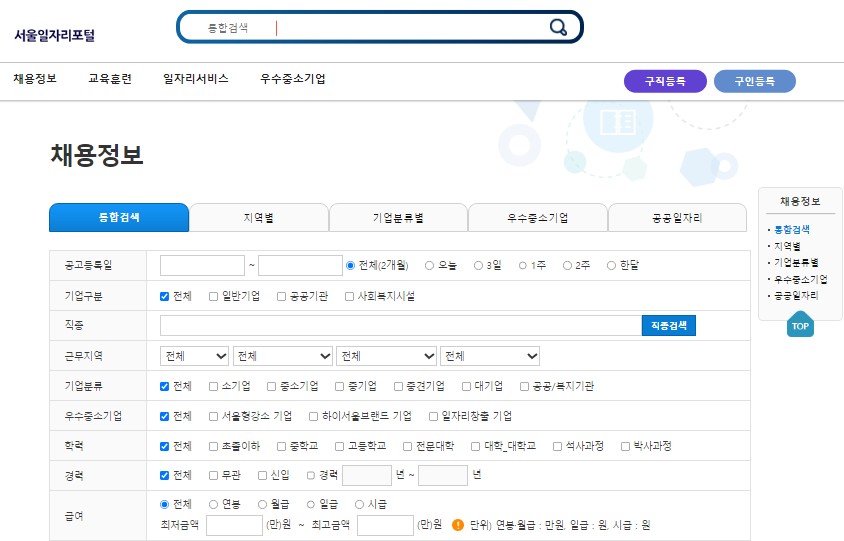
Task: Open 지역별 link in side panel
Action: point(787,246)
